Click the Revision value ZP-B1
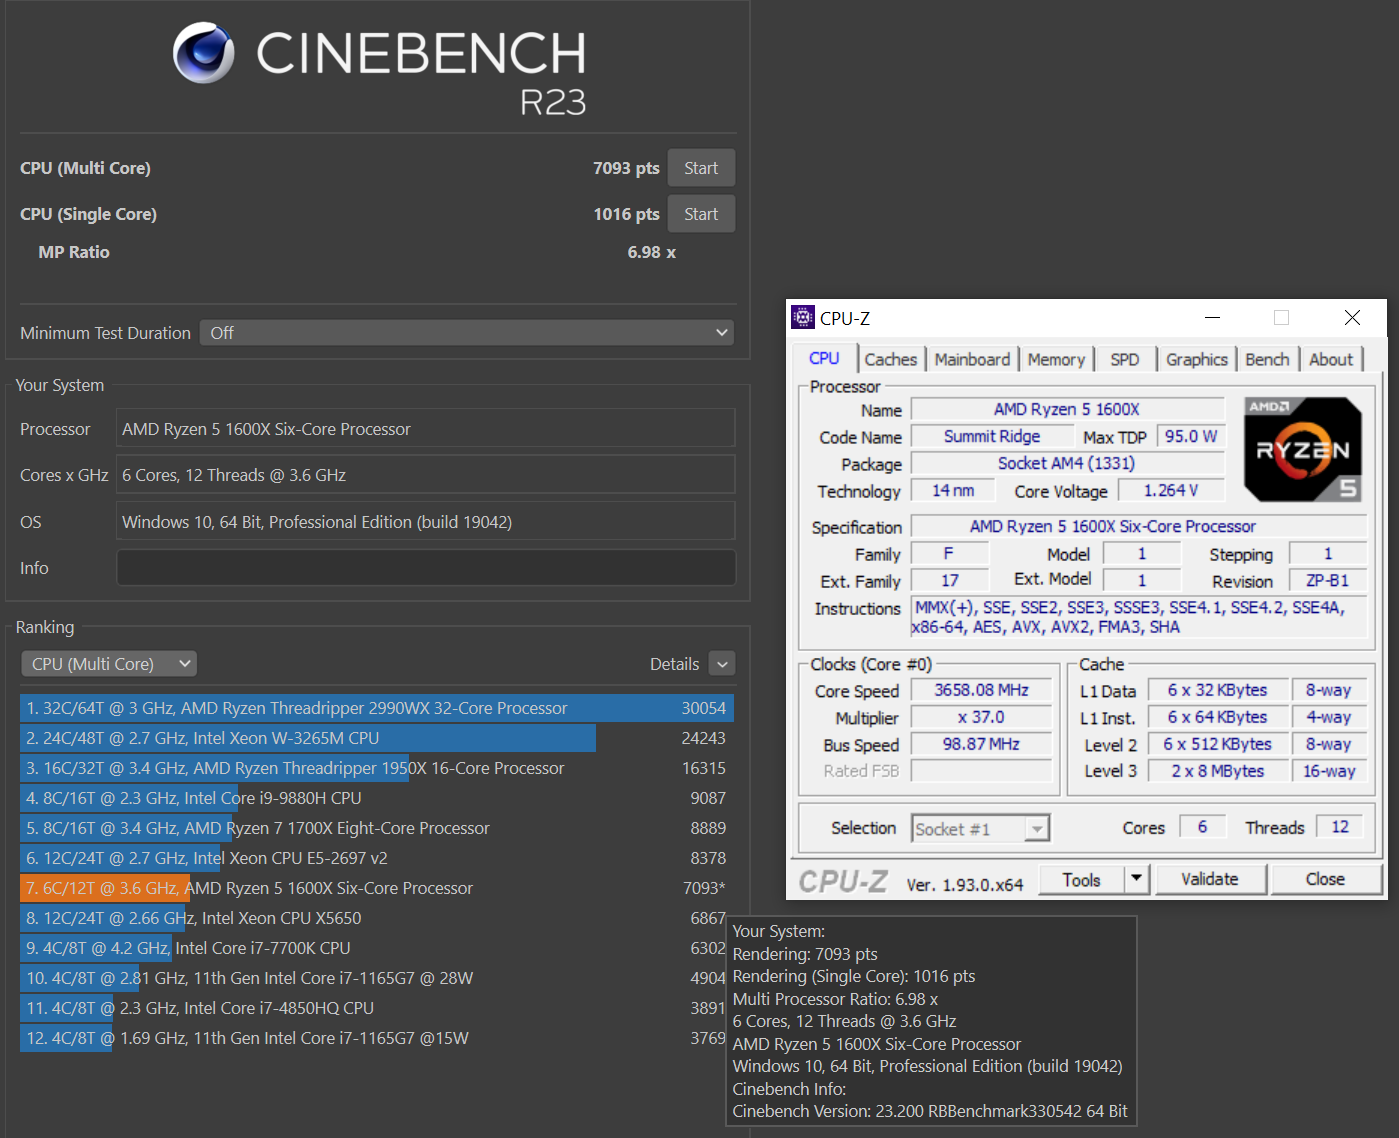Viewport: 1399px width, 1138px height. tap(1327, 580)
